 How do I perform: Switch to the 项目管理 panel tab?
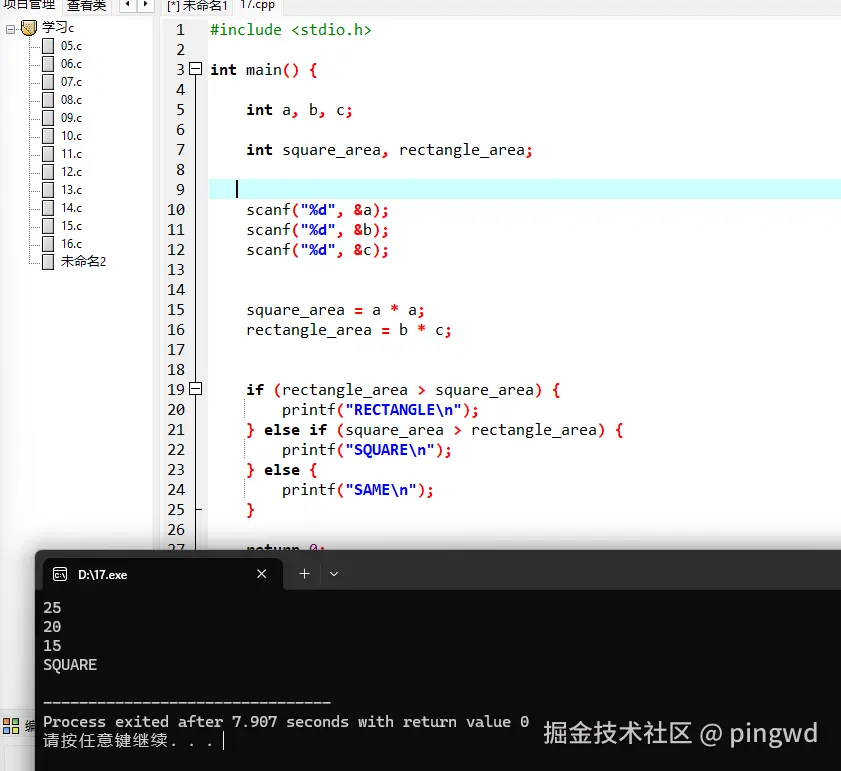[x=29, y=5]
